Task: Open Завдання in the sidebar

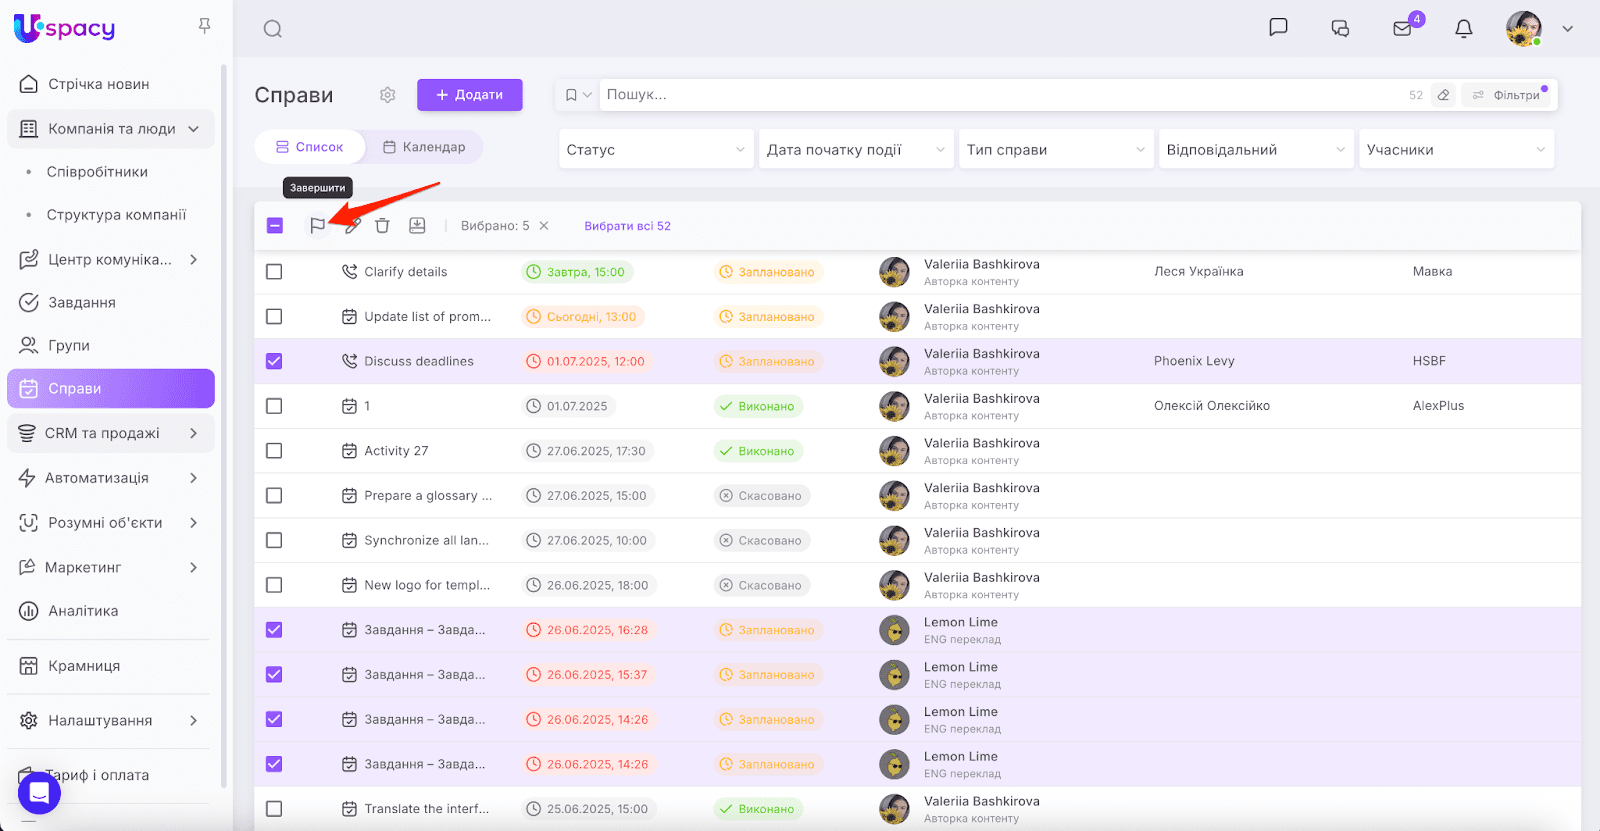Action: [x=82, y=302]
